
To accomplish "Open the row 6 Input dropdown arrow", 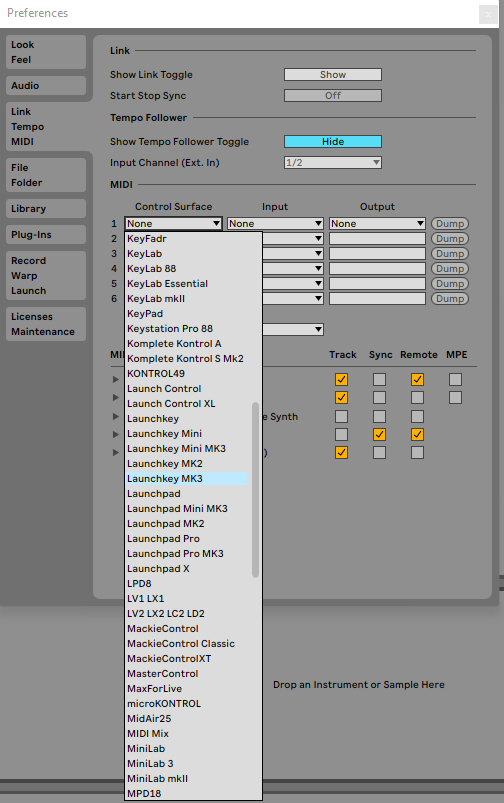I will coord(319,299).
